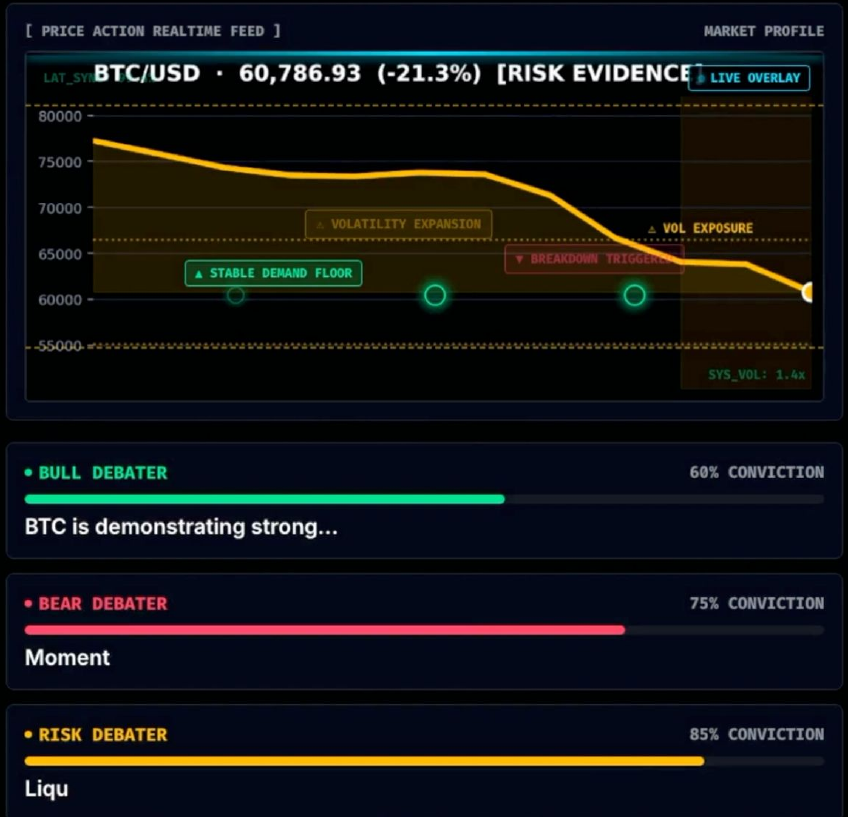Screen dimensions: 848x817
Task: Select the BEAR DEBATER heading
Action: [103, 604]
